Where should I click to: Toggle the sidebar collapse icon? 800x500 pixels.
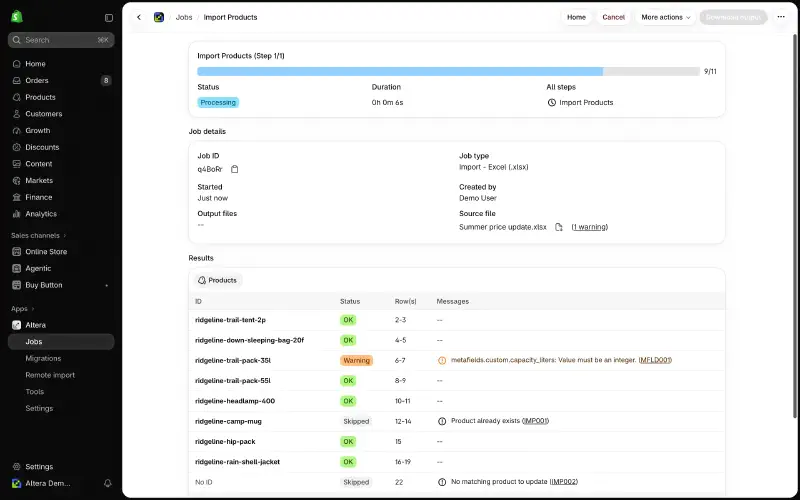(109, 18)
